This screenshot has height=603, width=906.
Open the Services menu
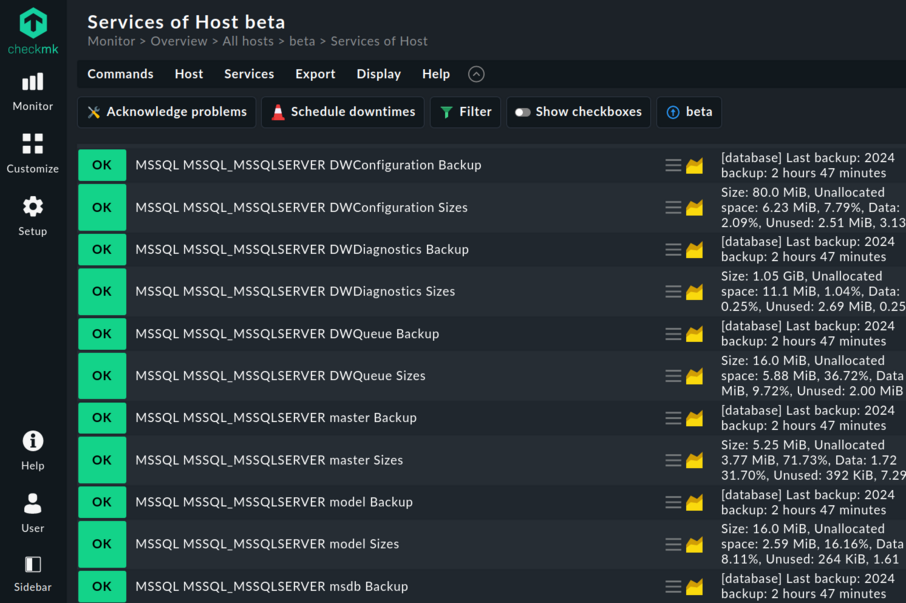(x=249, y=74)
